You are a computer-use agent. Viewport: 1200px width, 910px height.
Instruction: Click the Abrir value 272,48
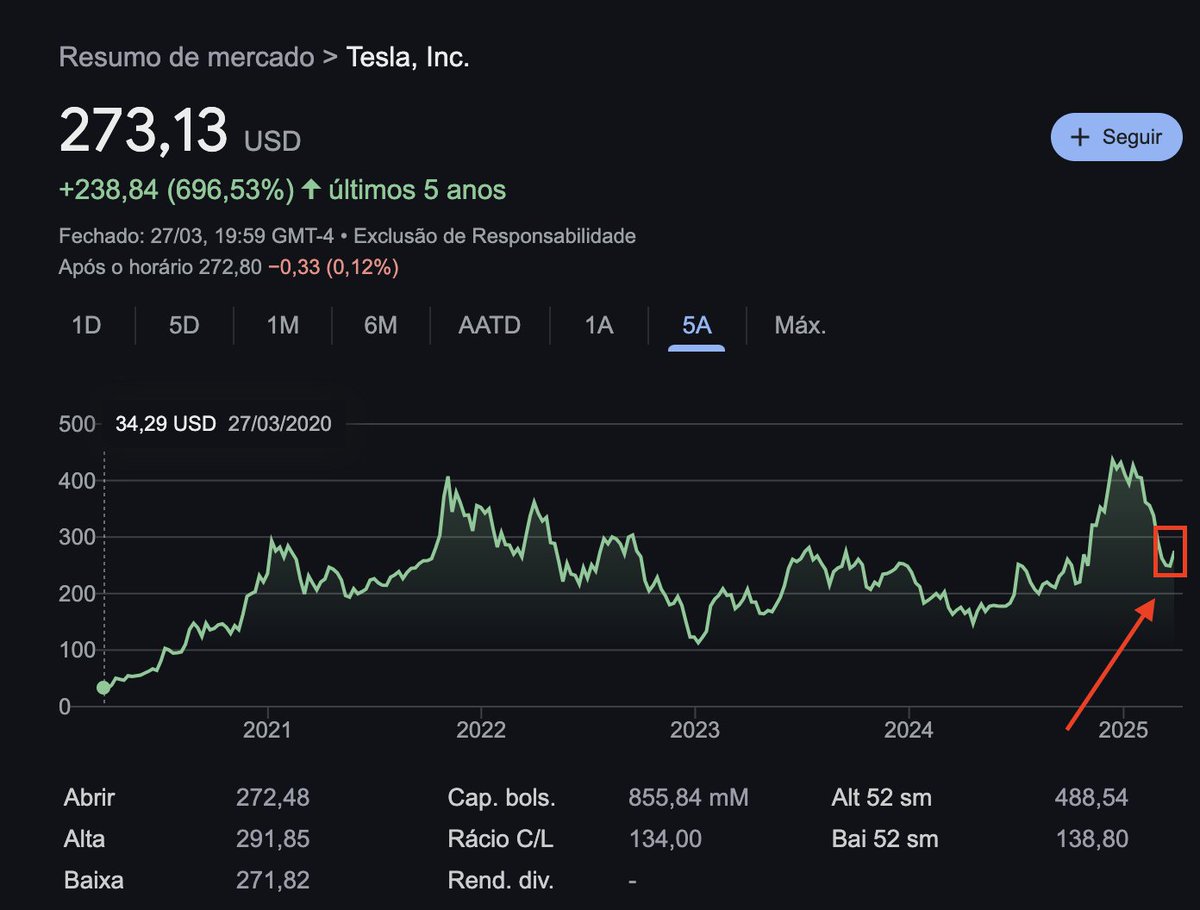point(273,798)
